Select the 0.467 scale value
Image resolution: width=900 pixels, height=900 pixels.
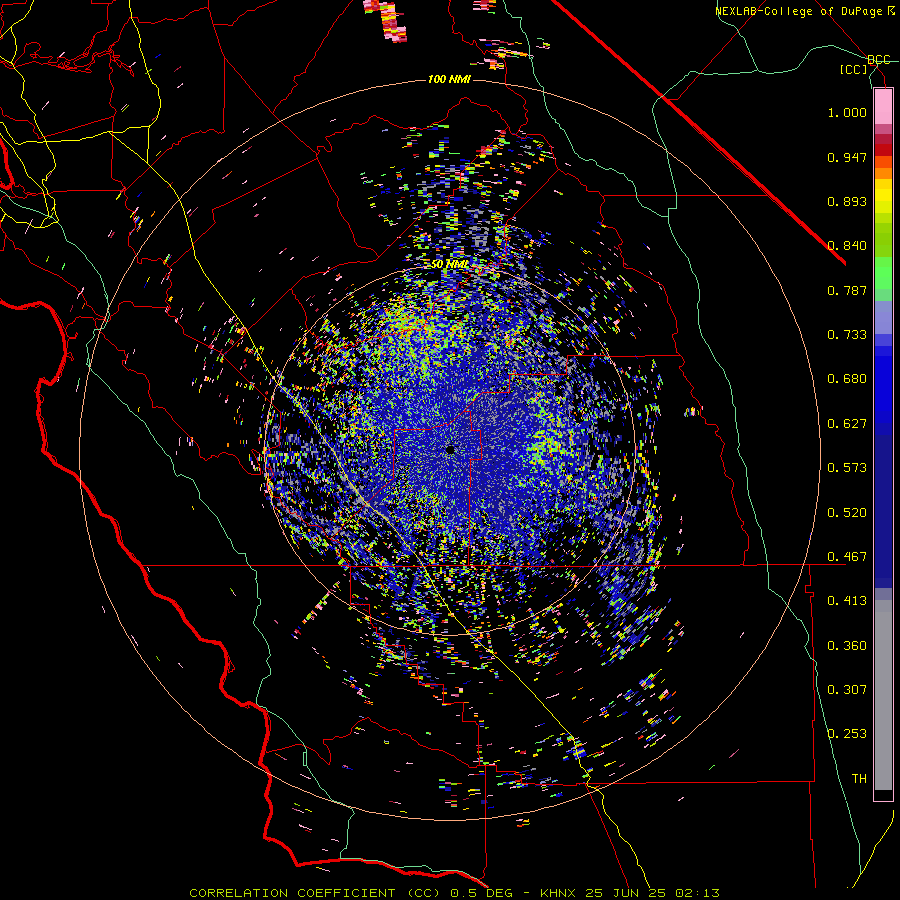point(847,557)
